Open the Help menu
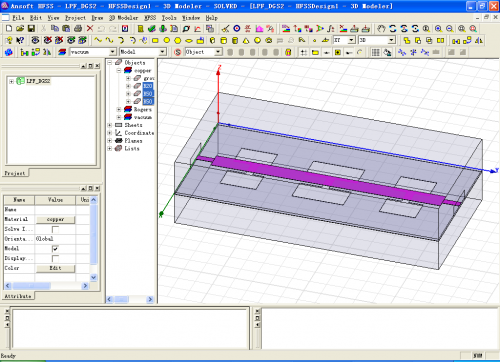Image resolution: width=500 pixels, height=362 pixels. pyautogui.click(x=211, y=18)
